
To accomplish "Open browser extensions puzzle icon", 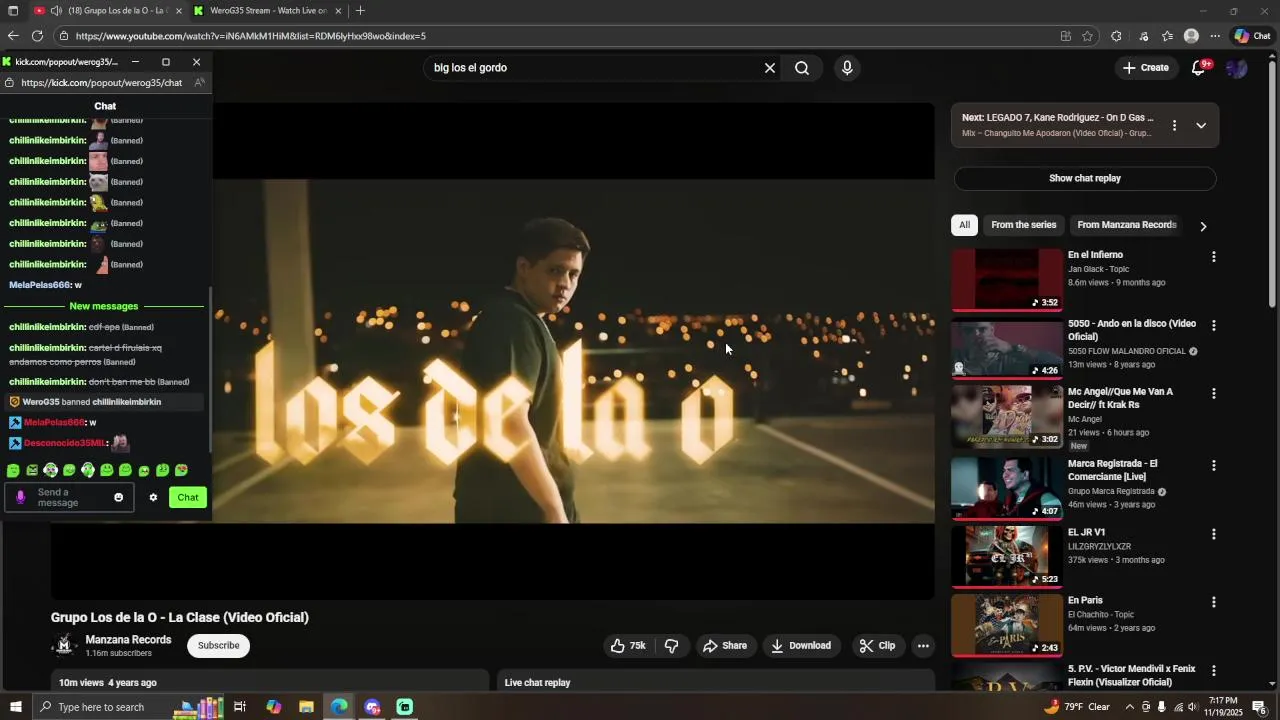I will tap(1116, 36).
